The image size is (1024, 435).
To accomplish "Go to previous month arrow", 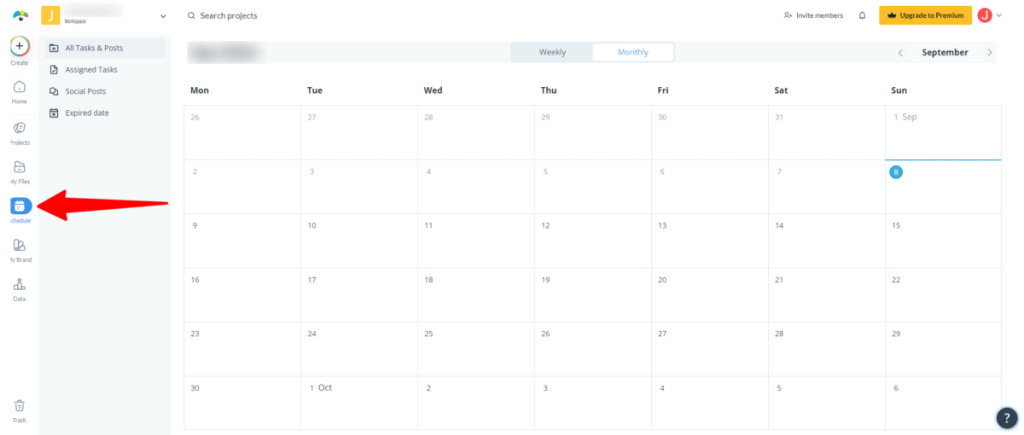I will 901,53.
